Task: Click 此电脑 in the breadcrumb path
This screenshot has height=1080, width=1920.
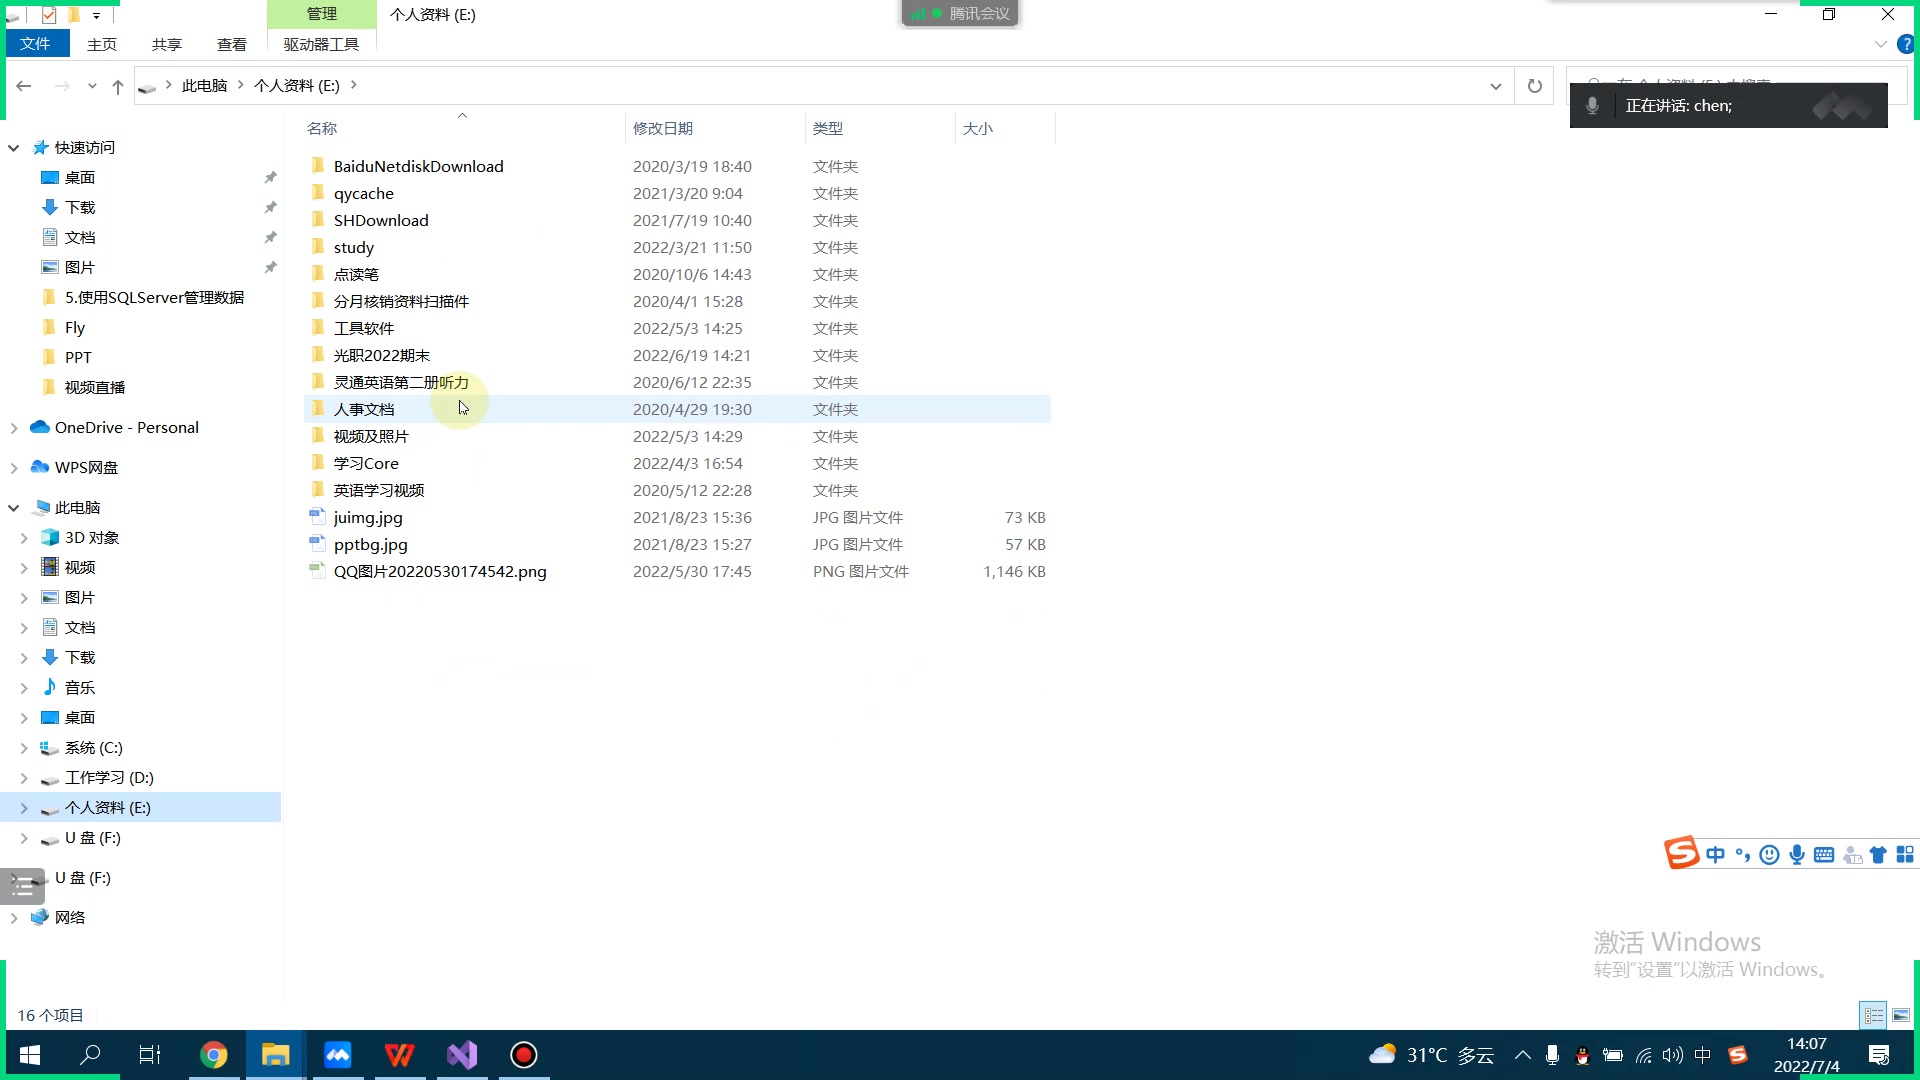Action: [204, 86]
